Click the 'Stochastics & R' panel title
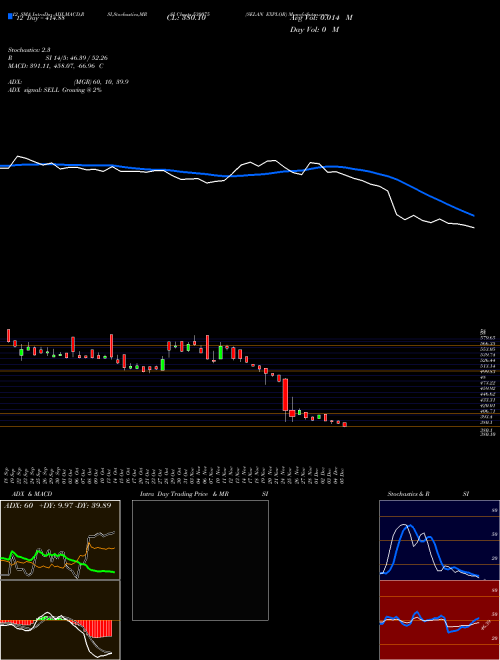The image size is (500, 660). pos(408,494)
